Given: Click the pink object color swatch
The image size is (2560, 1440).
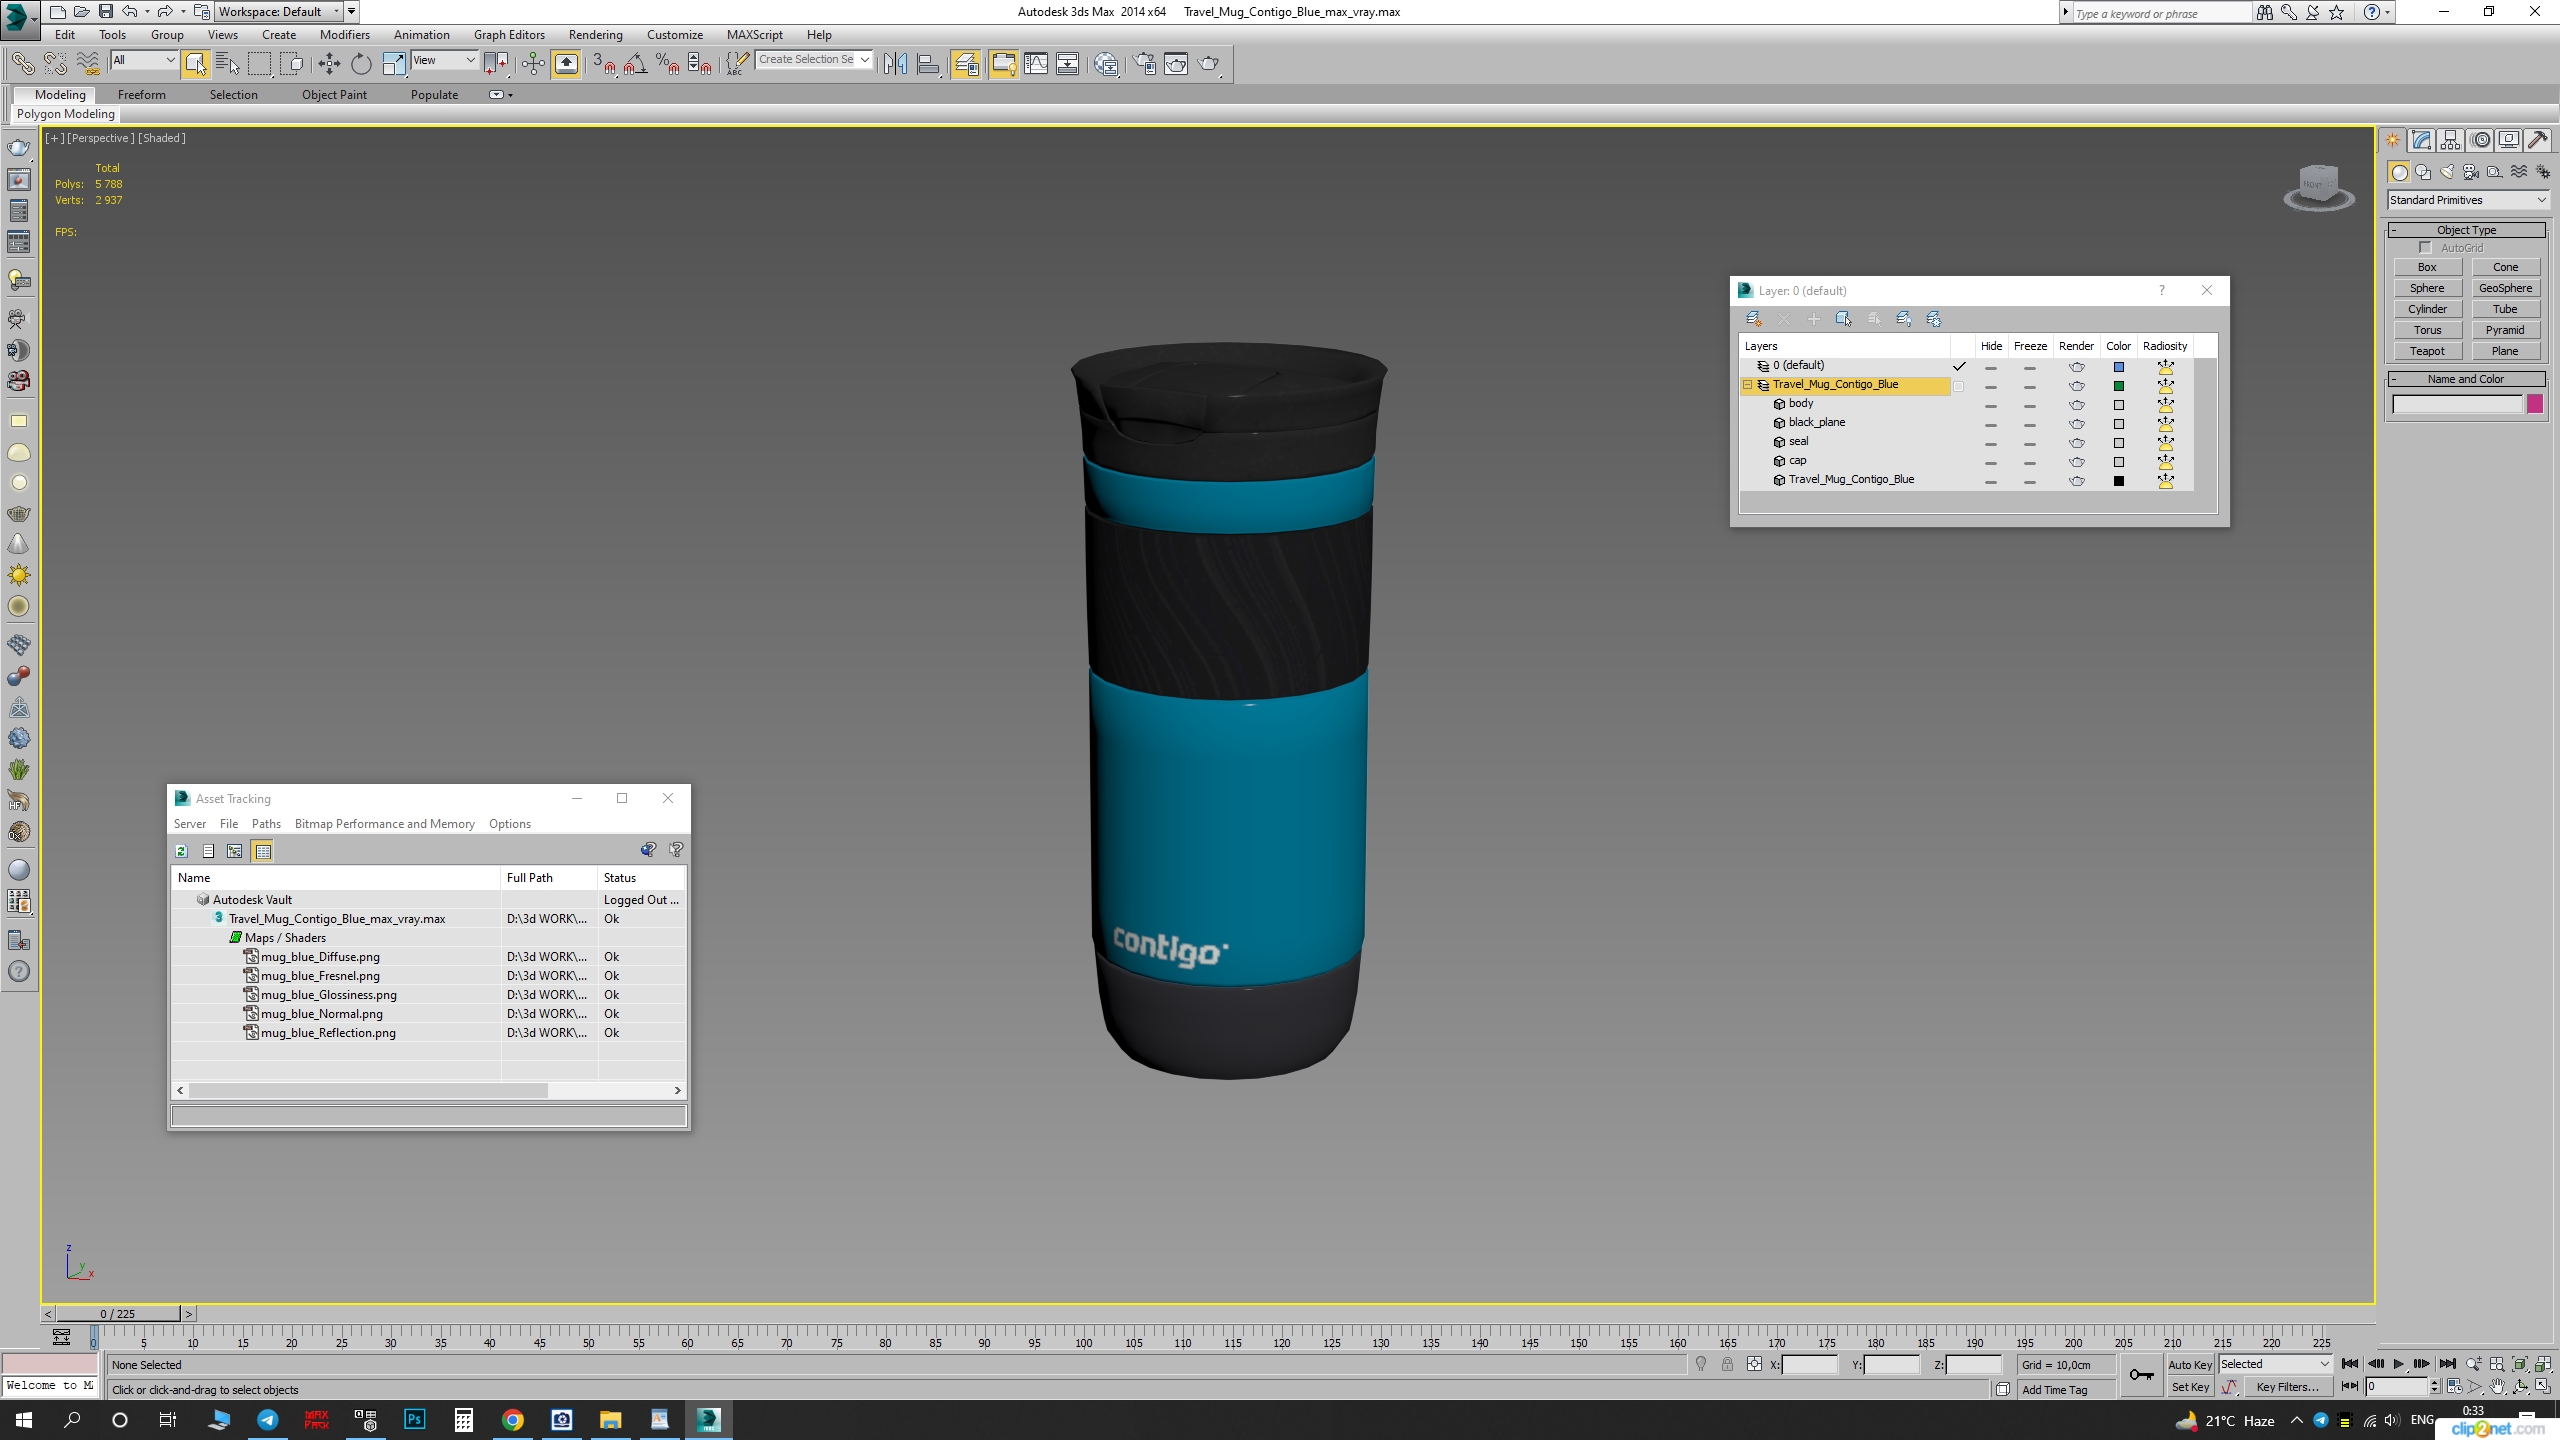Looking at the screenshot, I should pyautogui.click(x=2535, y=405).
